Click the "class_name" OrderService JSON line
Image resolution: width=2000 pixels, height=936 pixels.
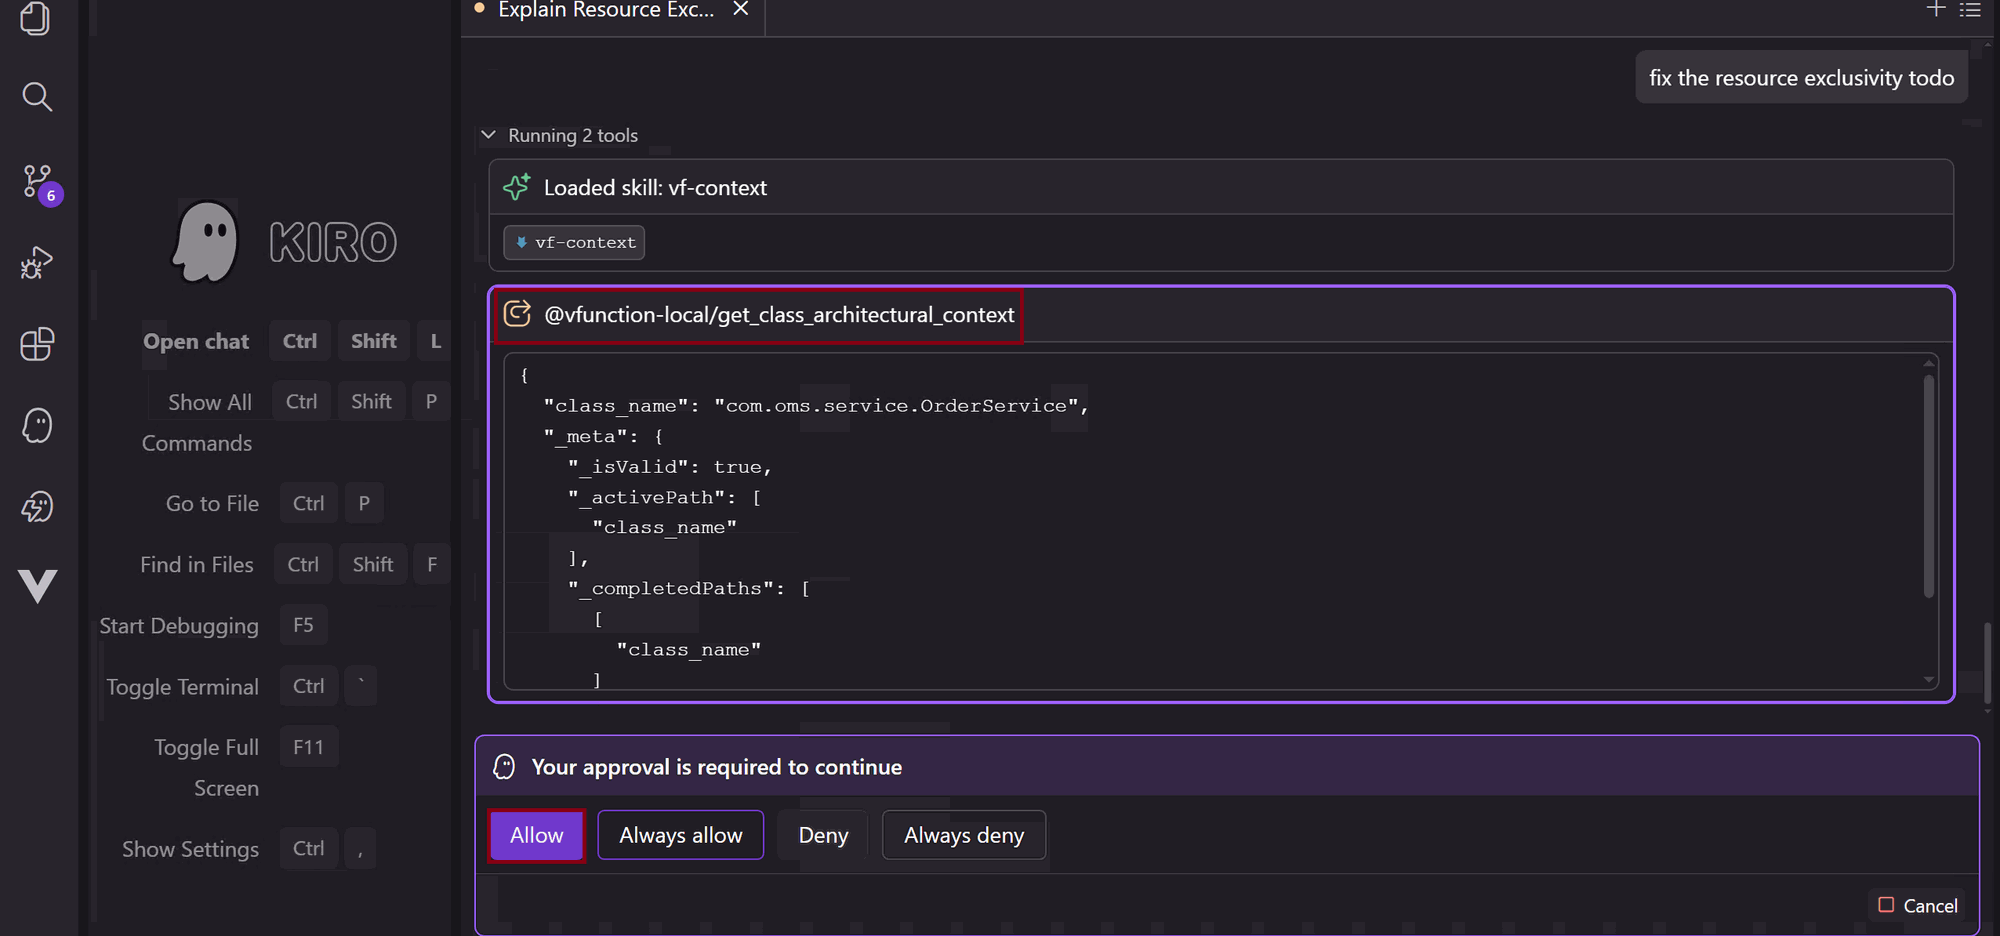pyautogui.click(x=816, y=405)
